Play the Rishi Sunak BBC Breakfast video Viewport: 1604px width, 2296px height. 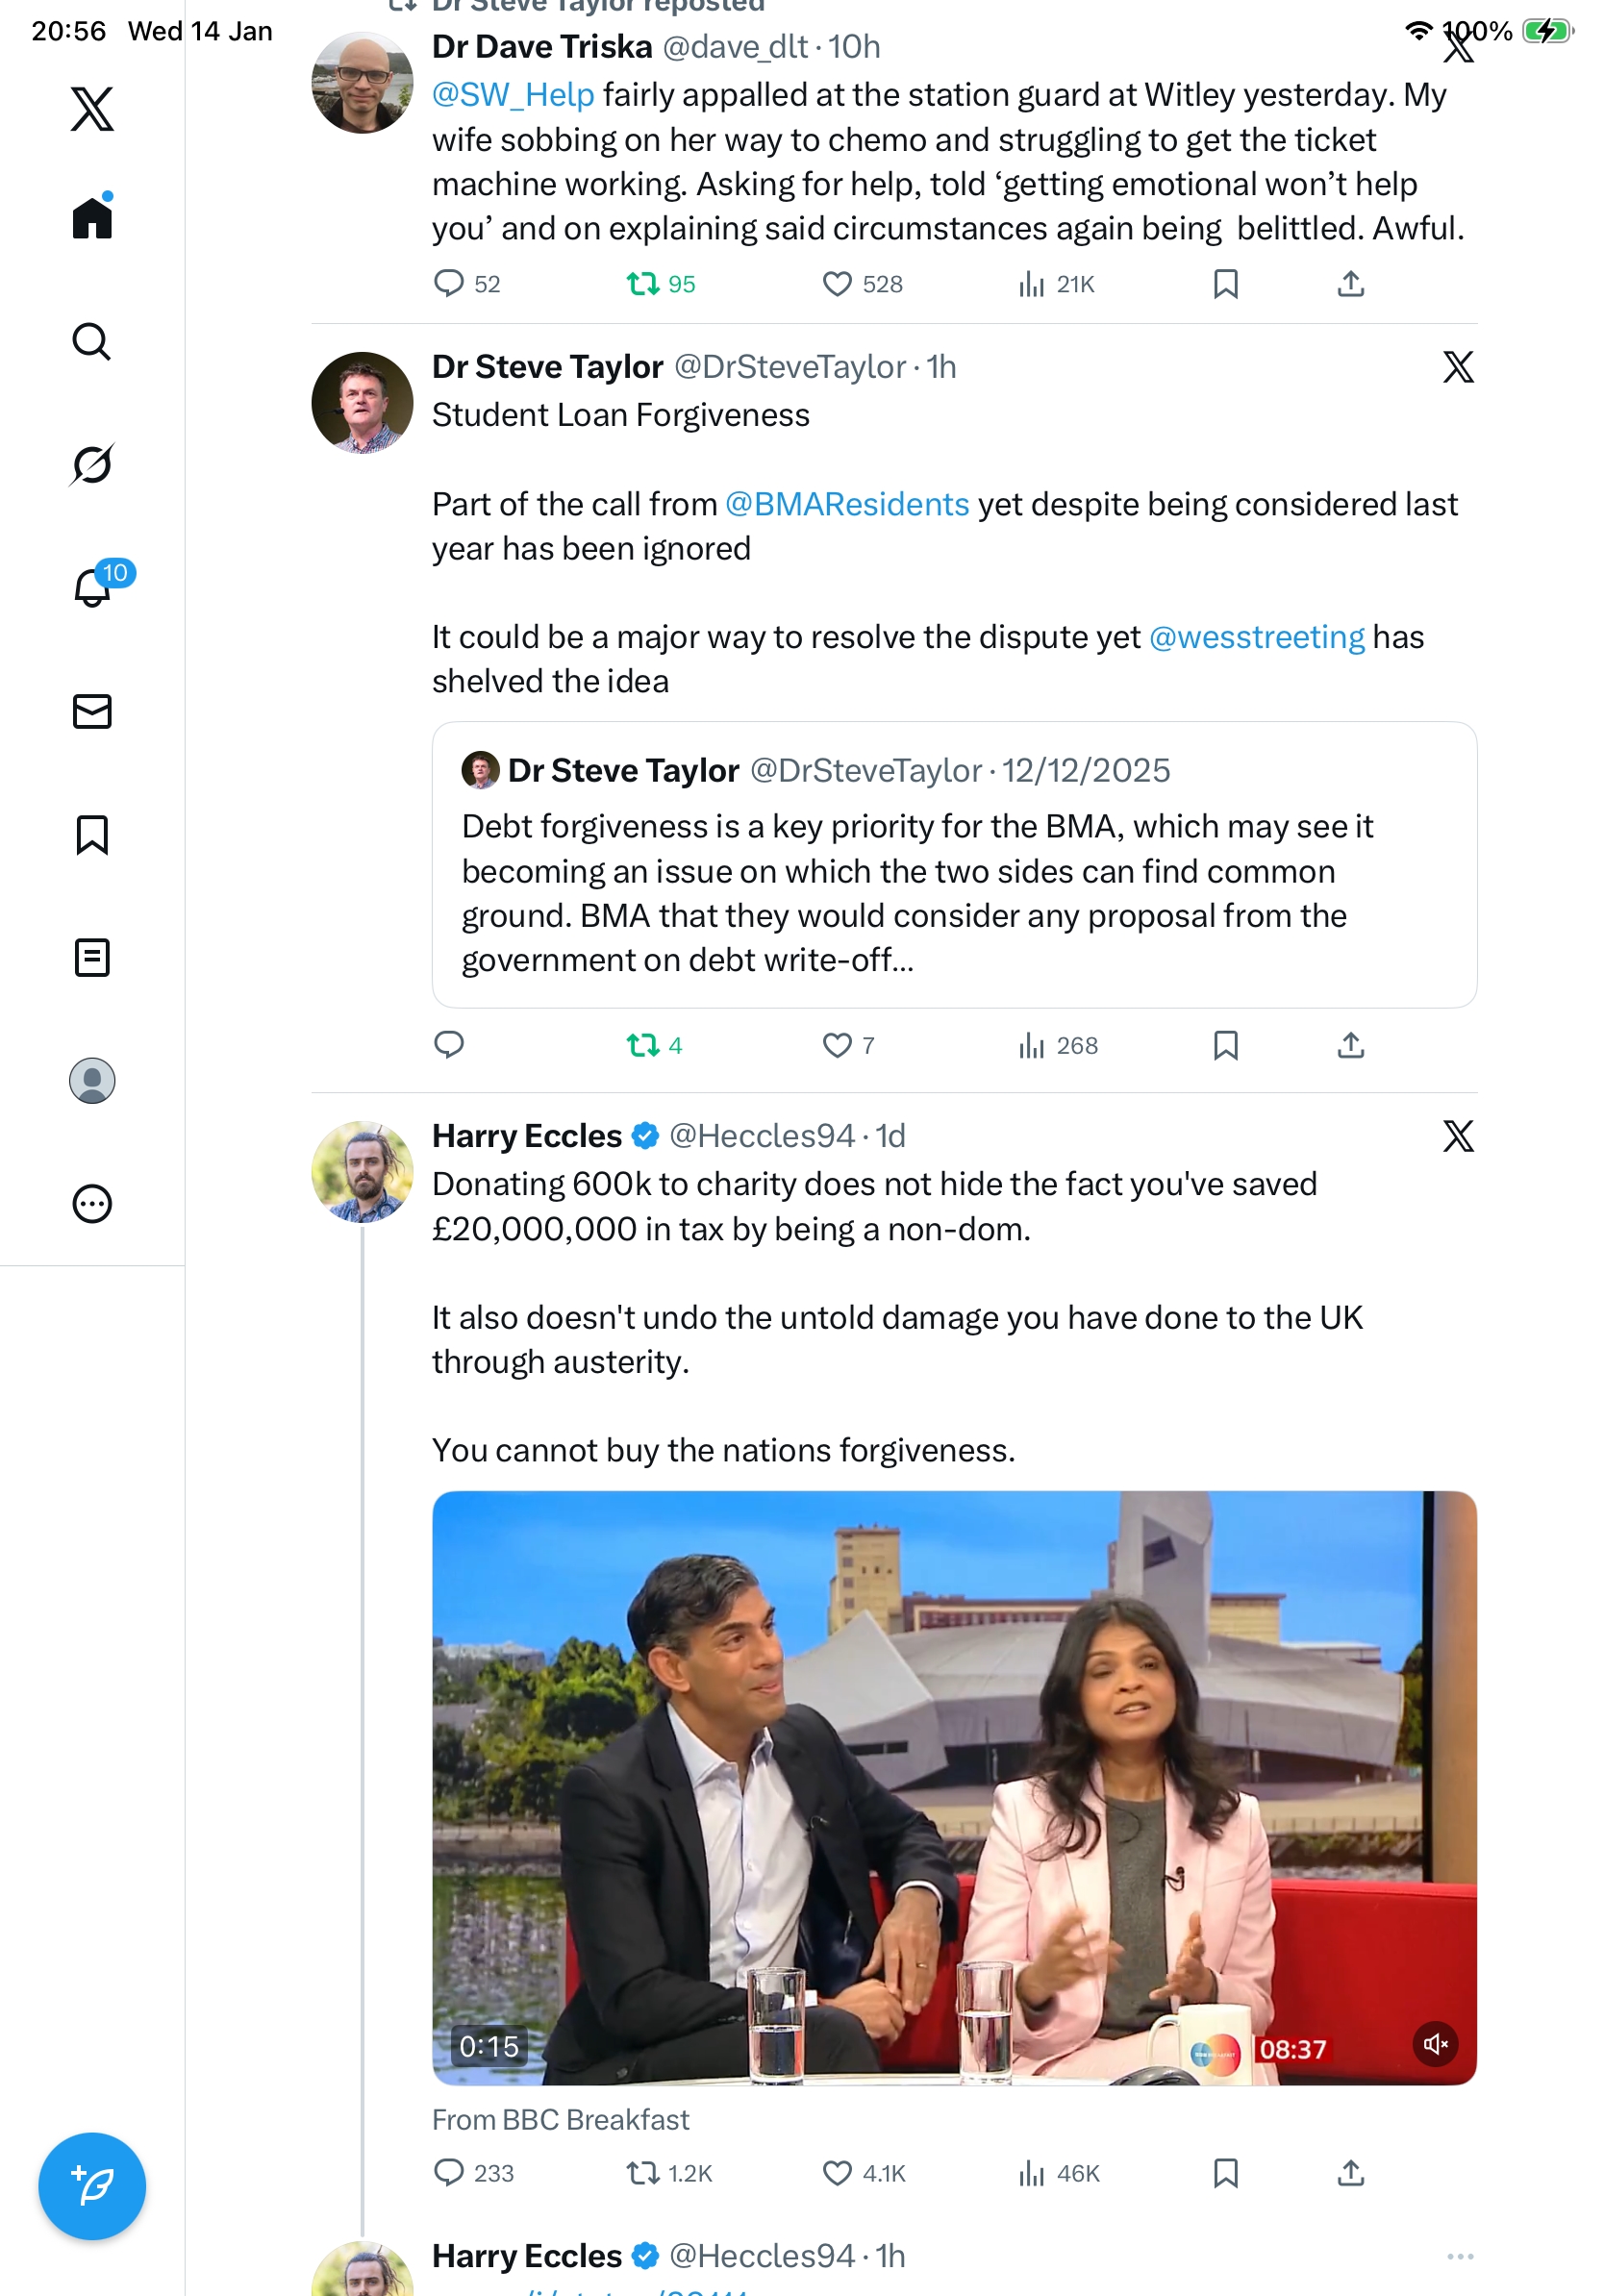click(954, 1788)
